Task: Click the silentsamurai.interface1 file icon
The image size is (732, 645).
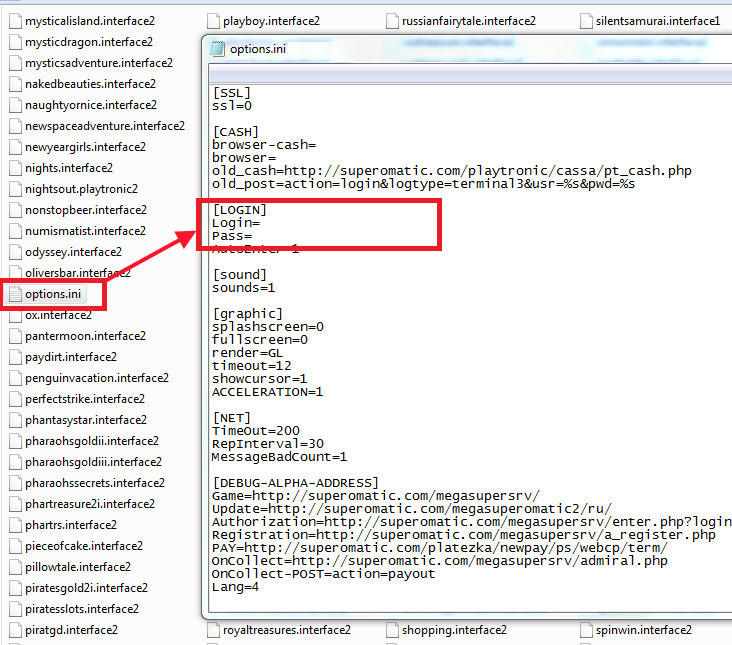Action: click(x=586, y=21)
